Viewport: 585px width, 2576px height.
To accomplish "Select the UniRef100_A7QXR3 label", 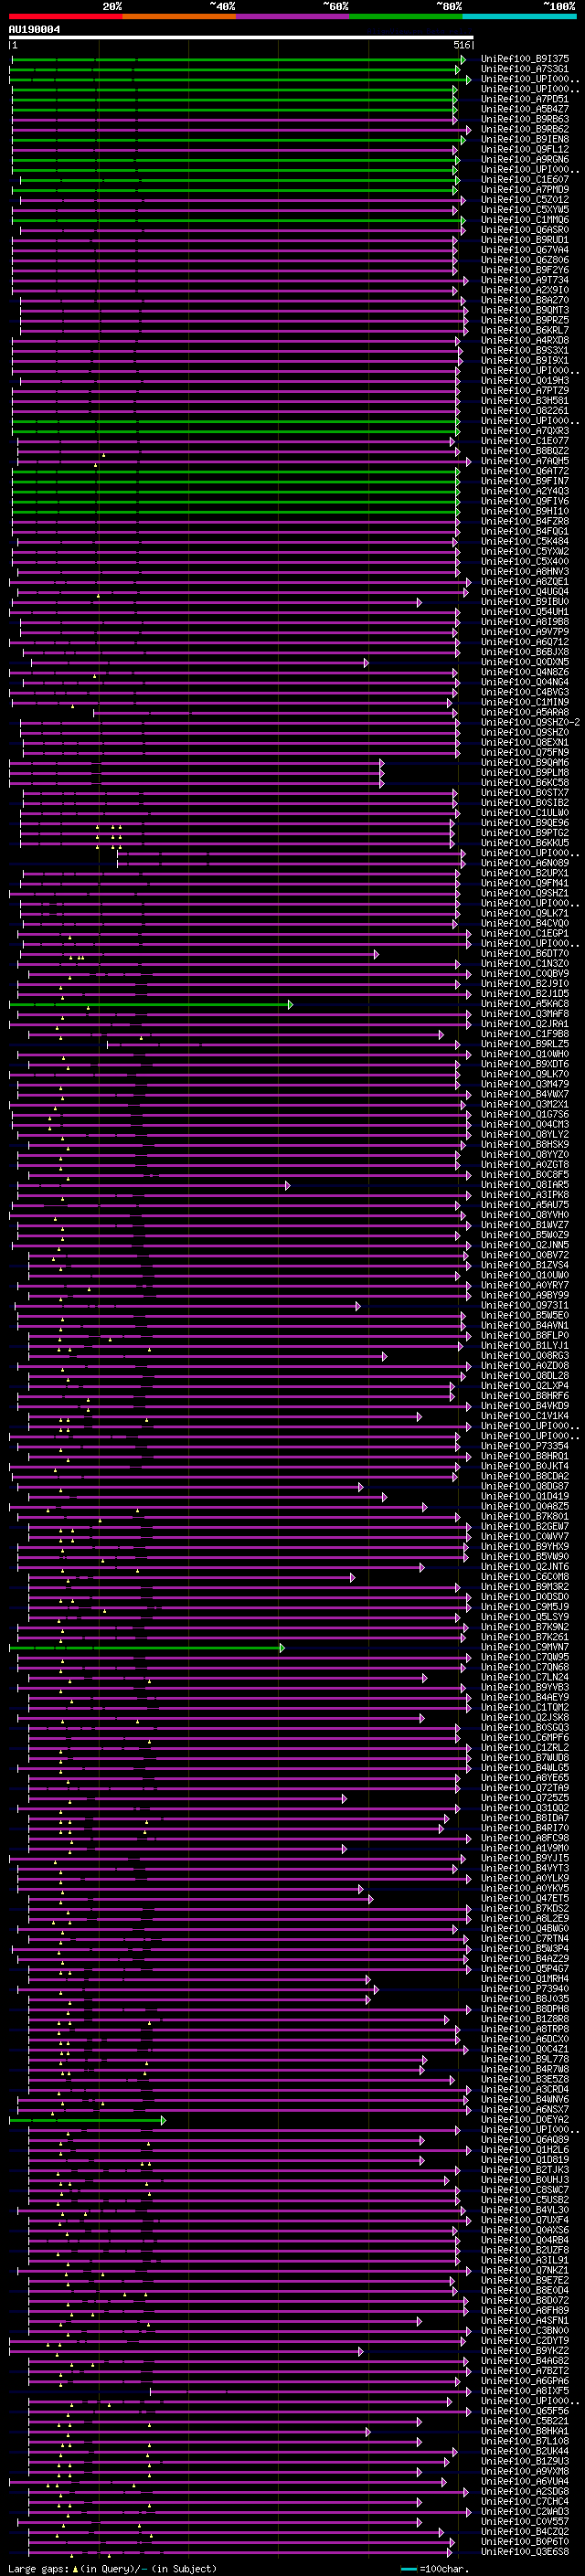I will (525, 431).
